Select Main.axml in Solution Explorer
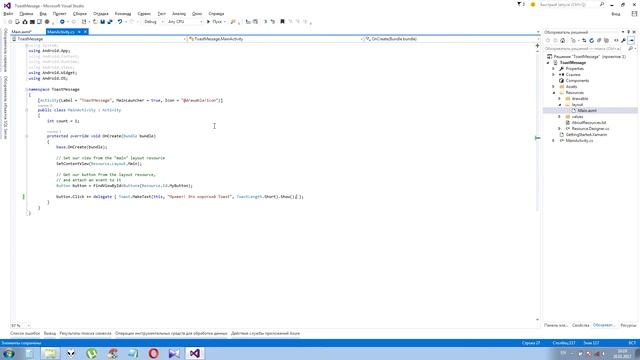 (x=587, y=111)
